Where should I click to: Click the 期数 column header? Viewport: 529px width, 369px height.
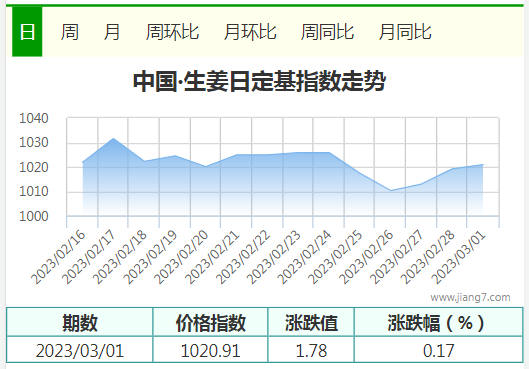pos(80,323)
